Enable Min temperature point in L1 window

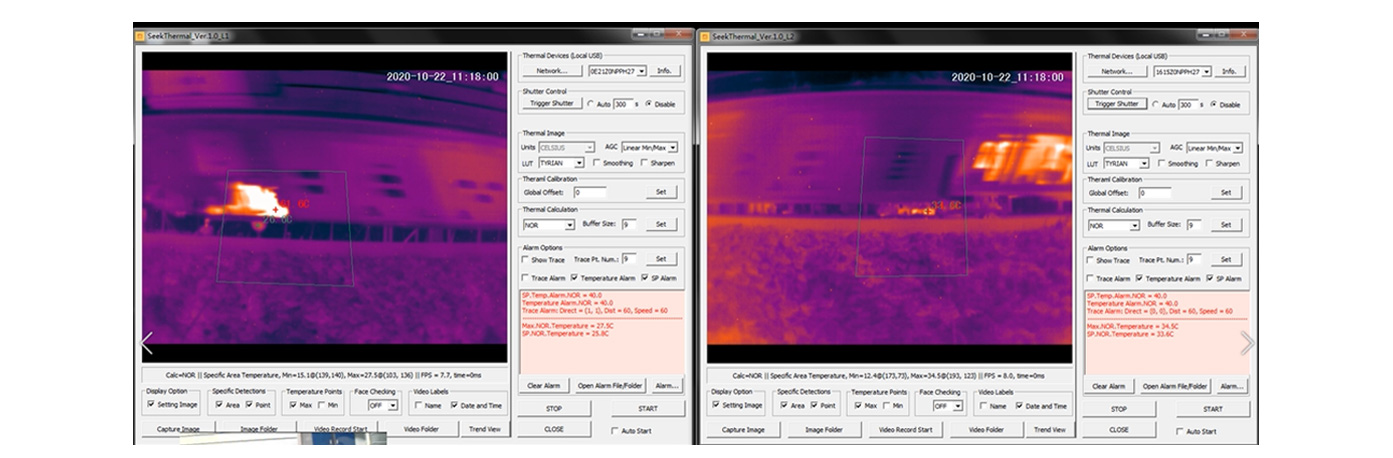(x=321, y=404)
